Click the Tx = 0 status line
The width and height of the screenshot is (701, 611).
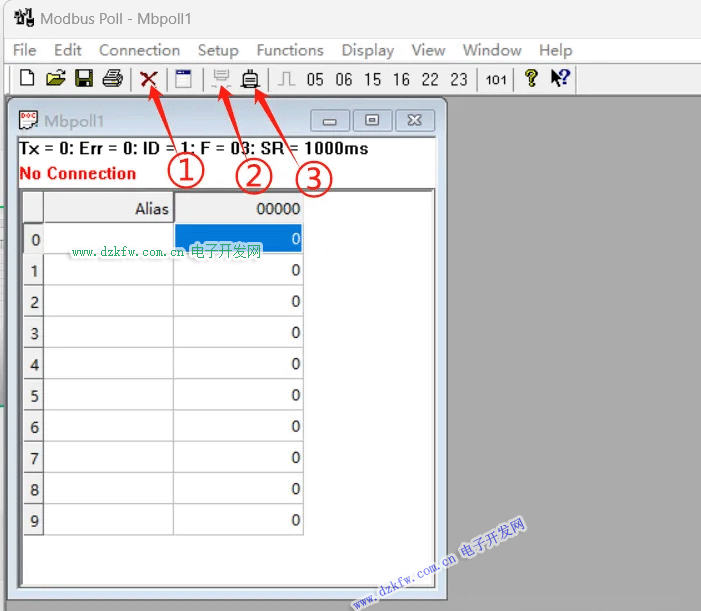[x=194, y=148]
